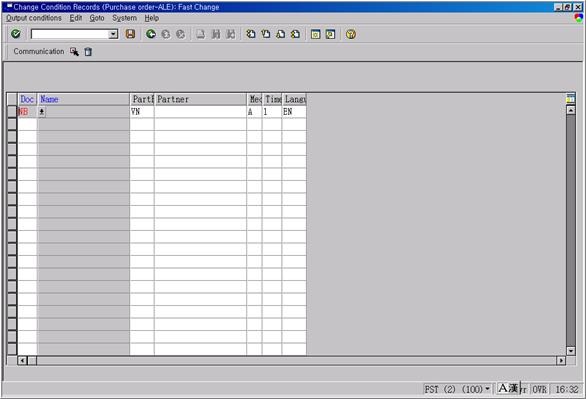Screen dimensions: 586x399
Task: Click the Cancel icon in toolbar
Action: (181, 34)
